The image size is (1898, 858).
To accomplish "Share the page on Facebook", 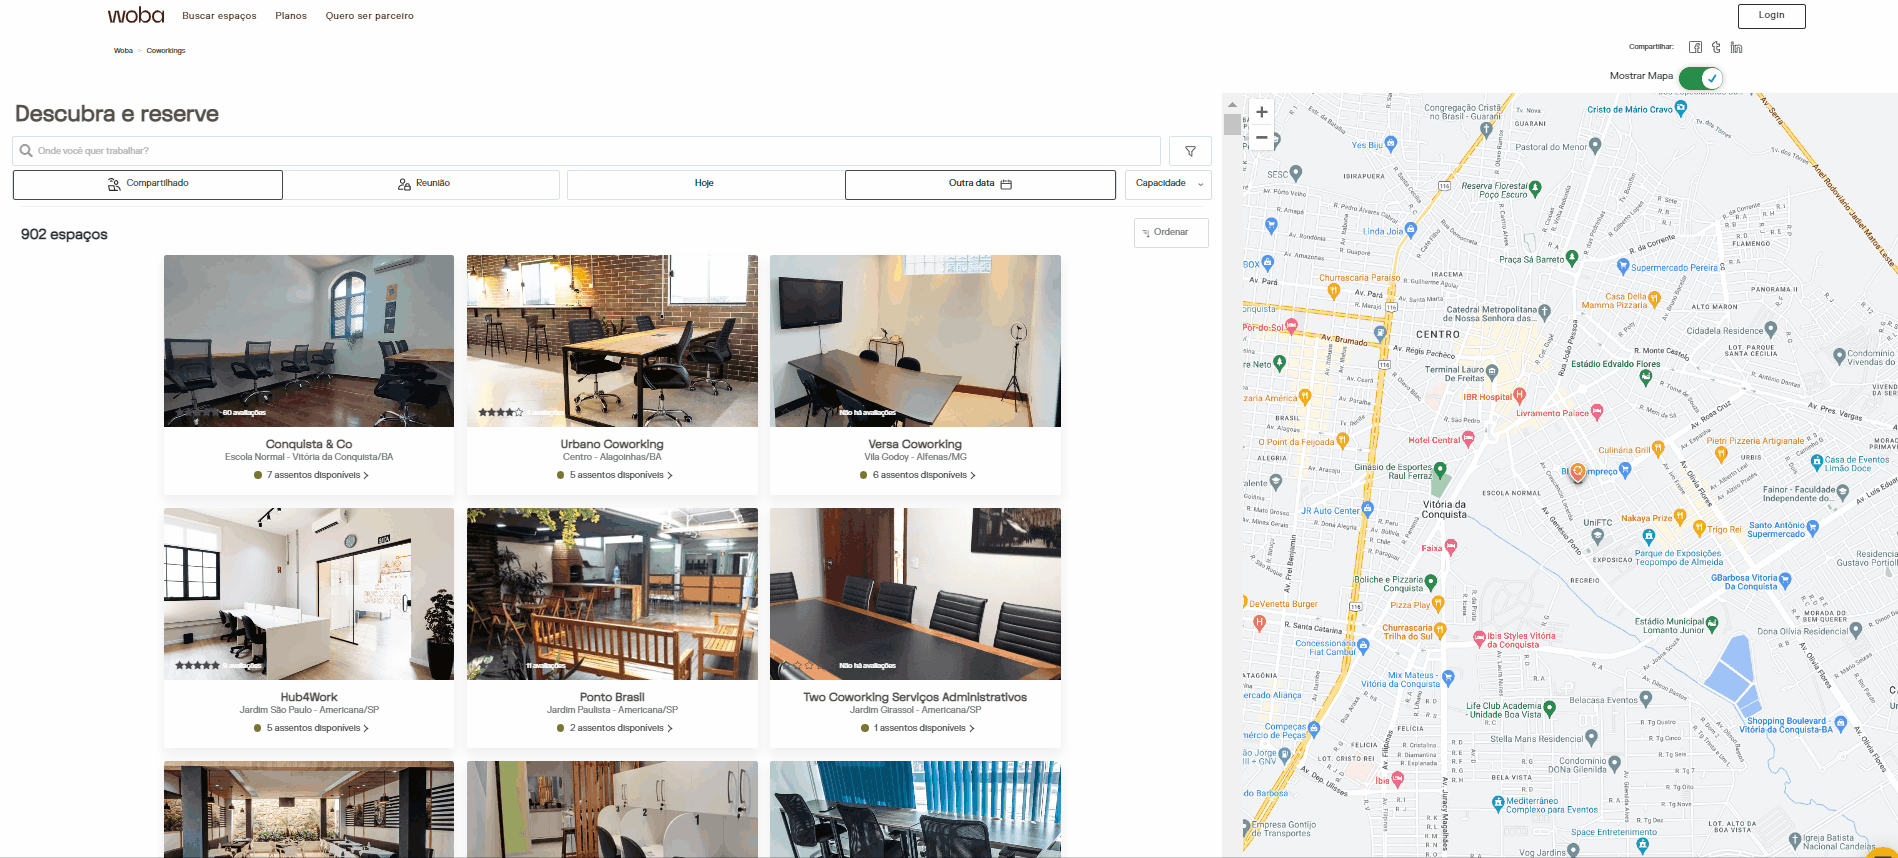I will click(x=1695, y=47).
